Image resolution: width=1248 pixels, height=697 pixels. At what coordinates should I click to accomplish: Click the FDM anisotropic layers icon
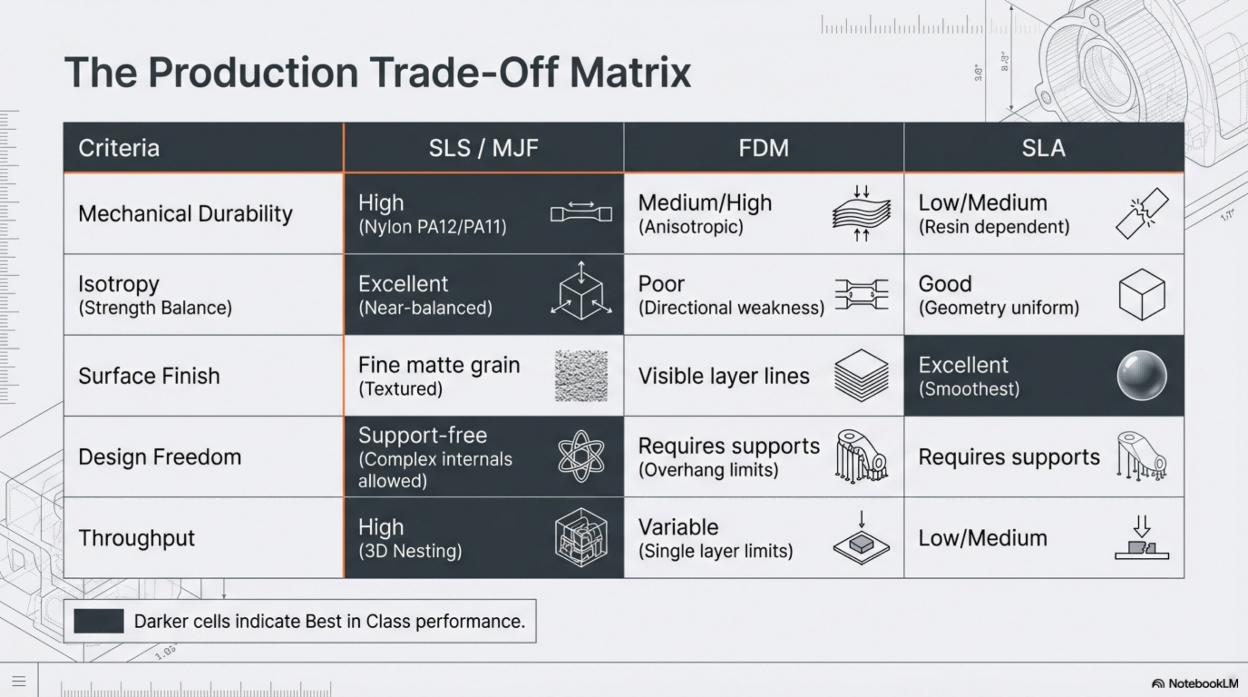tap(861, 213)
